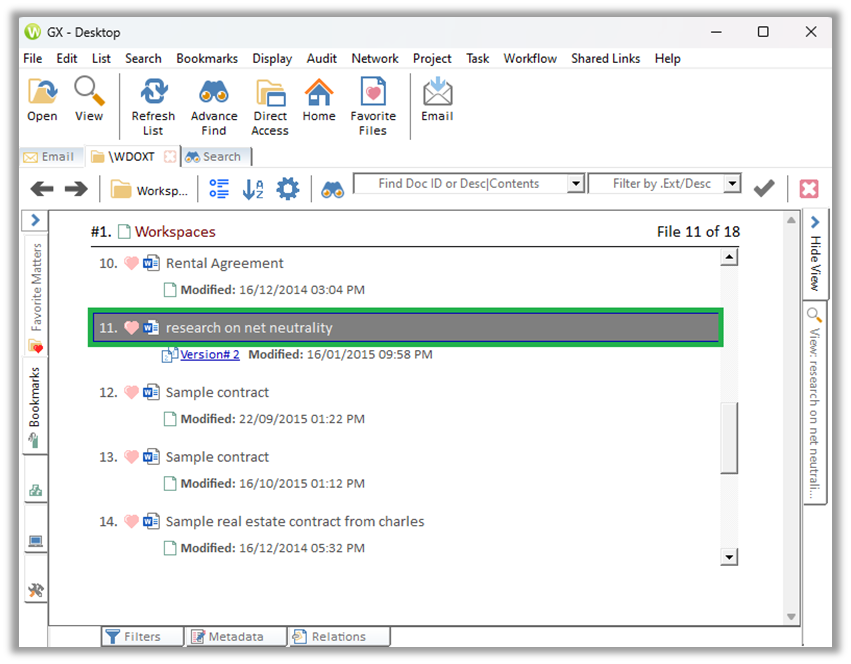The height and width of the screenshot is (664, 851).
Task: Open the Filter by .Ext/Desc dropdown
Action: 731,184
